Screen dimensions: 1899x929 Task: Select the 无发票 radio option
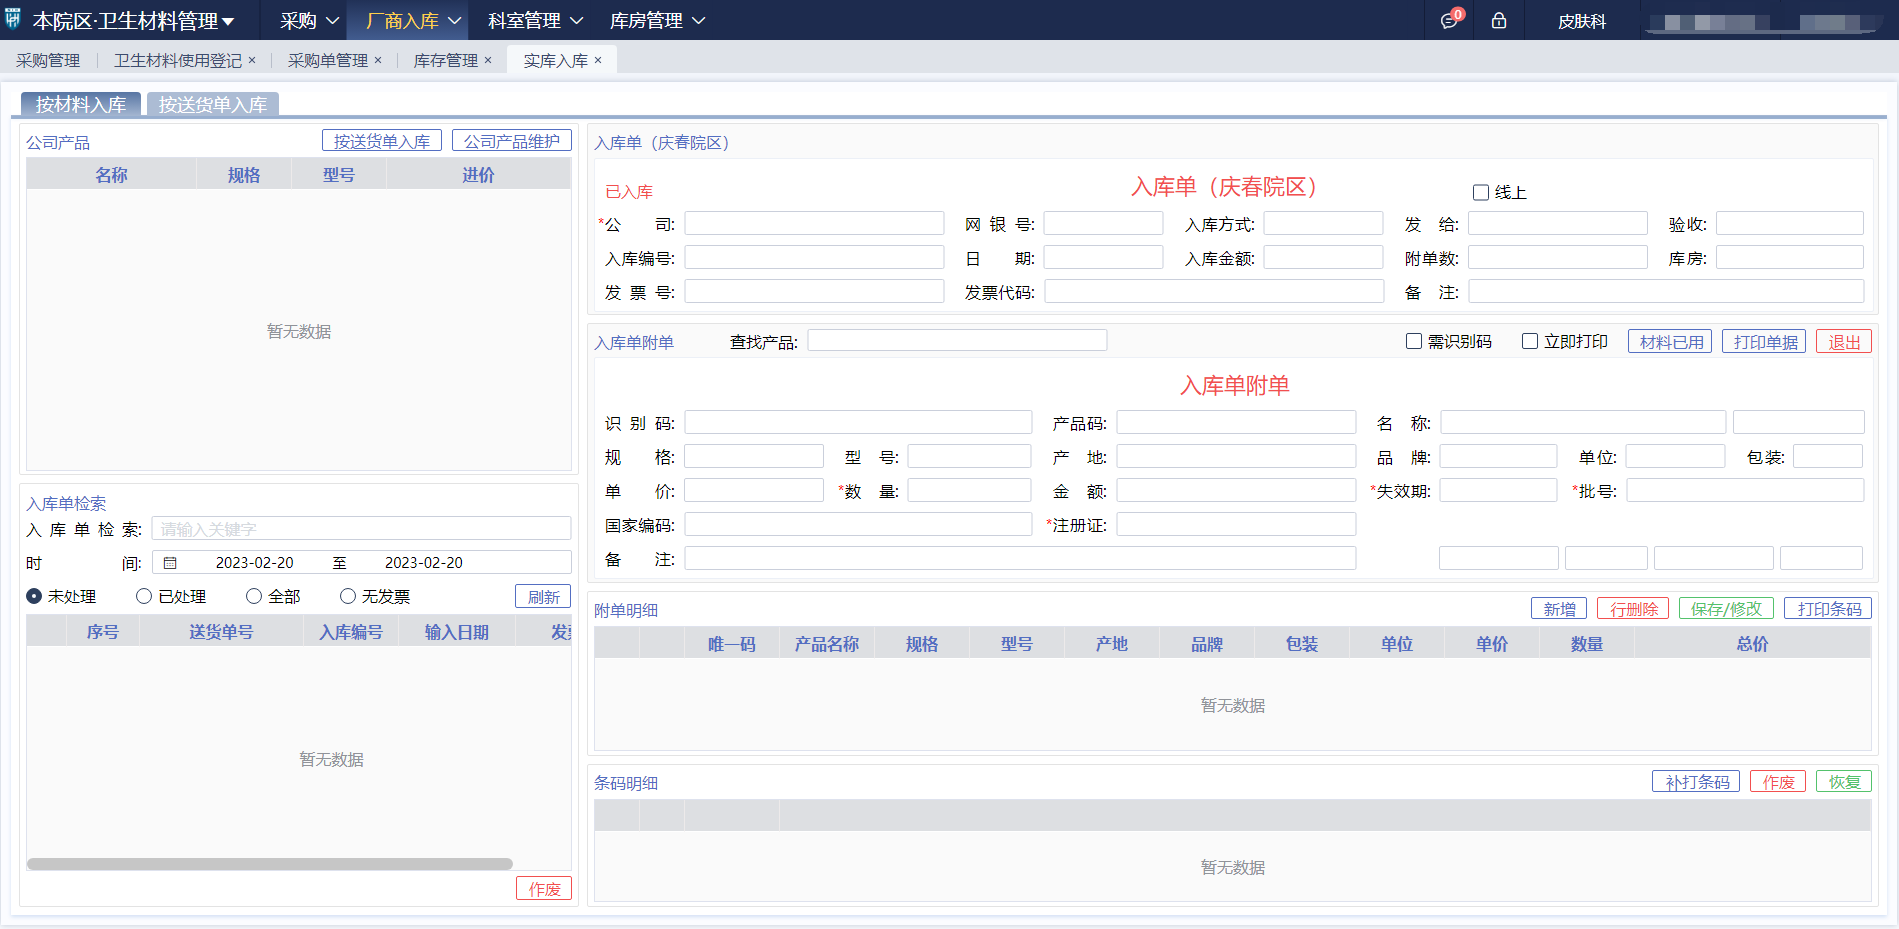(348, 596)
